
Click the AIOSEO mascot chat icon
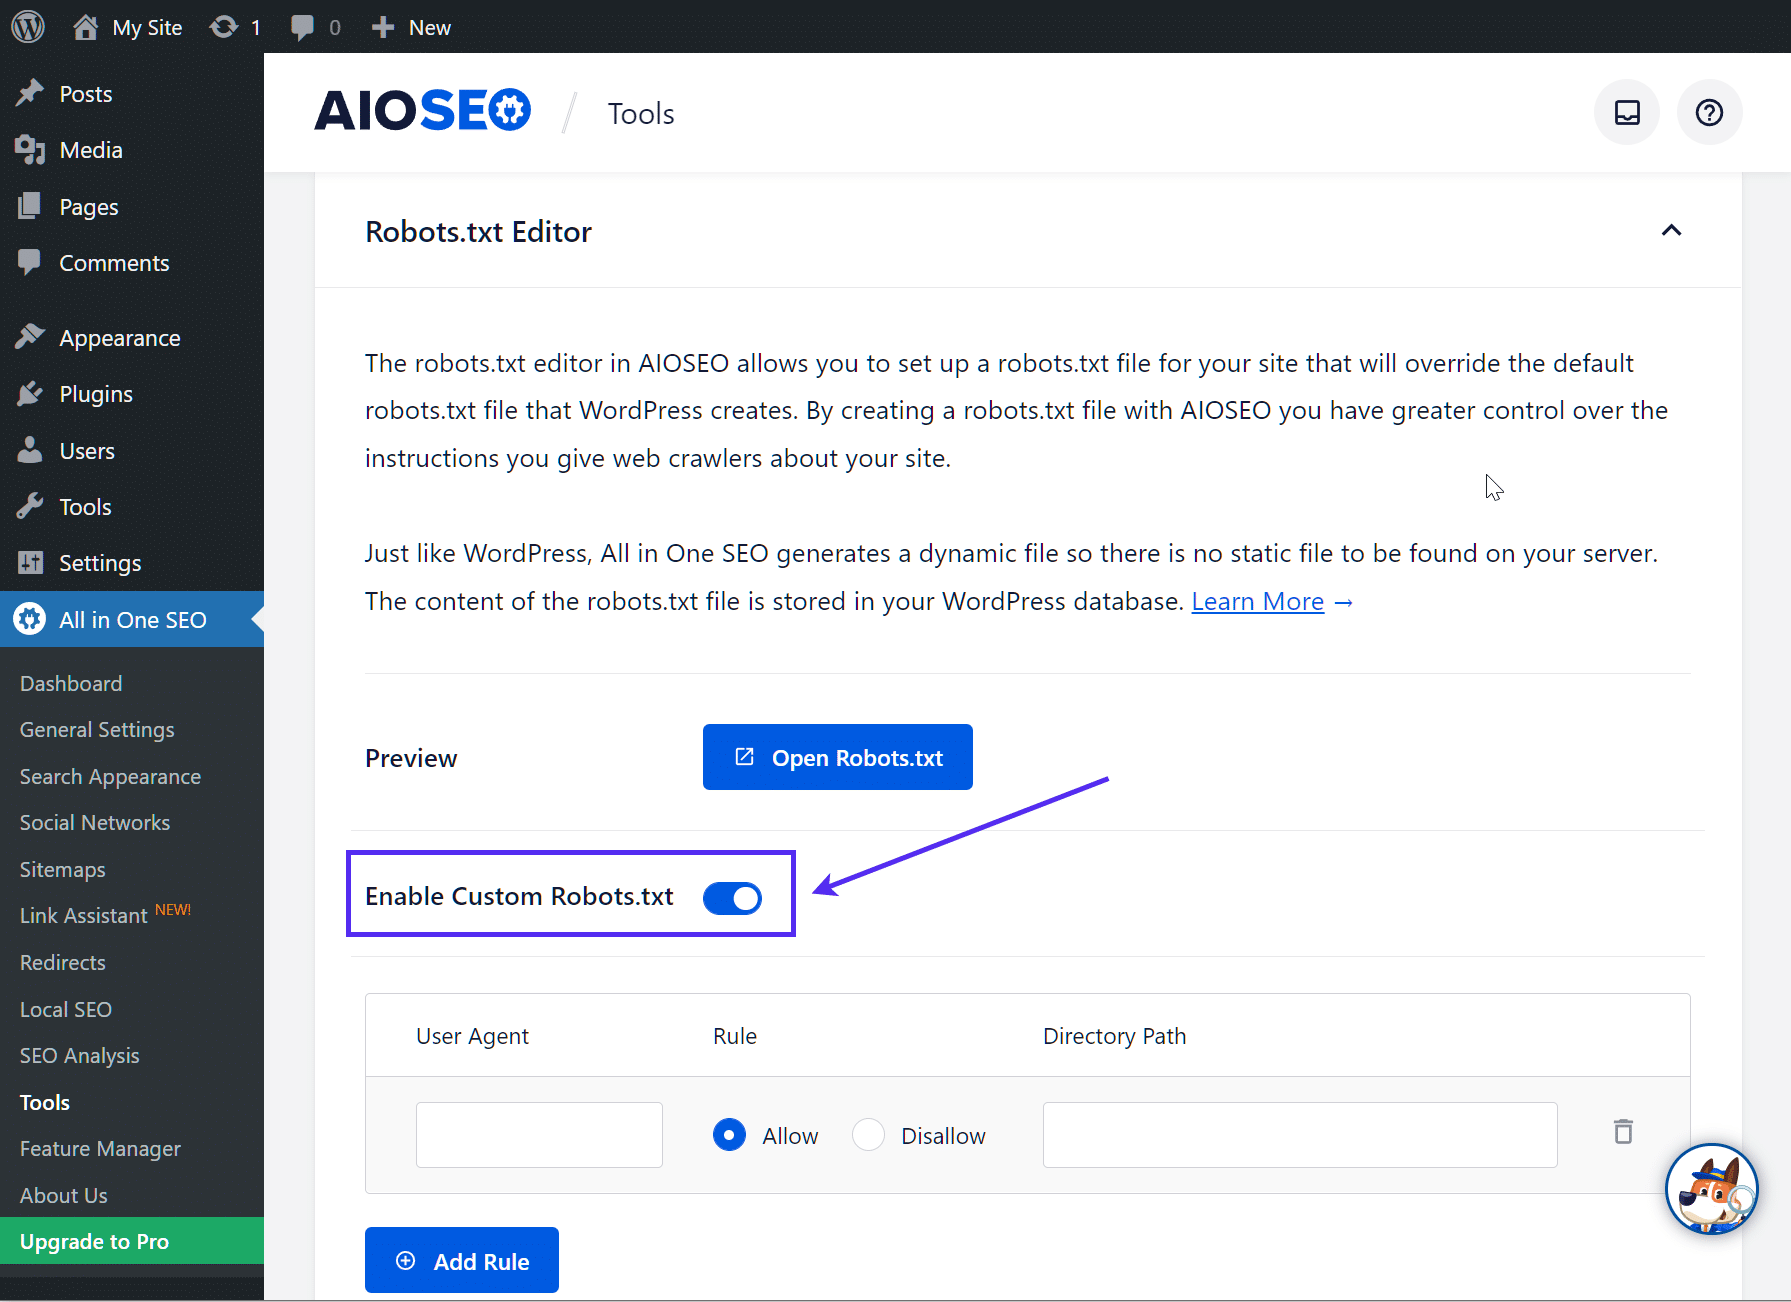pyautogui.click(x=1712, y=1189)
